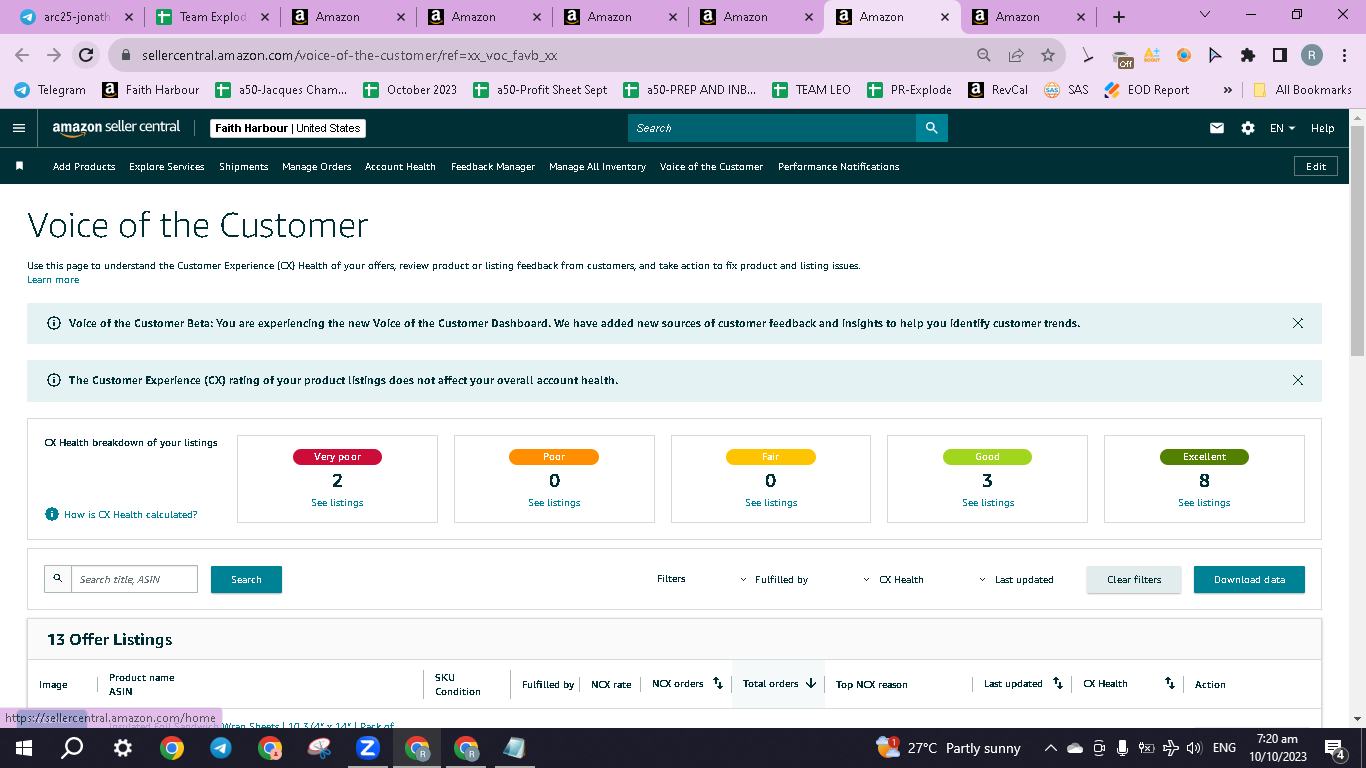Open the Snipping Tool from the taskbar
Screen dimensions: 1366x768
(x=318, y=748)
